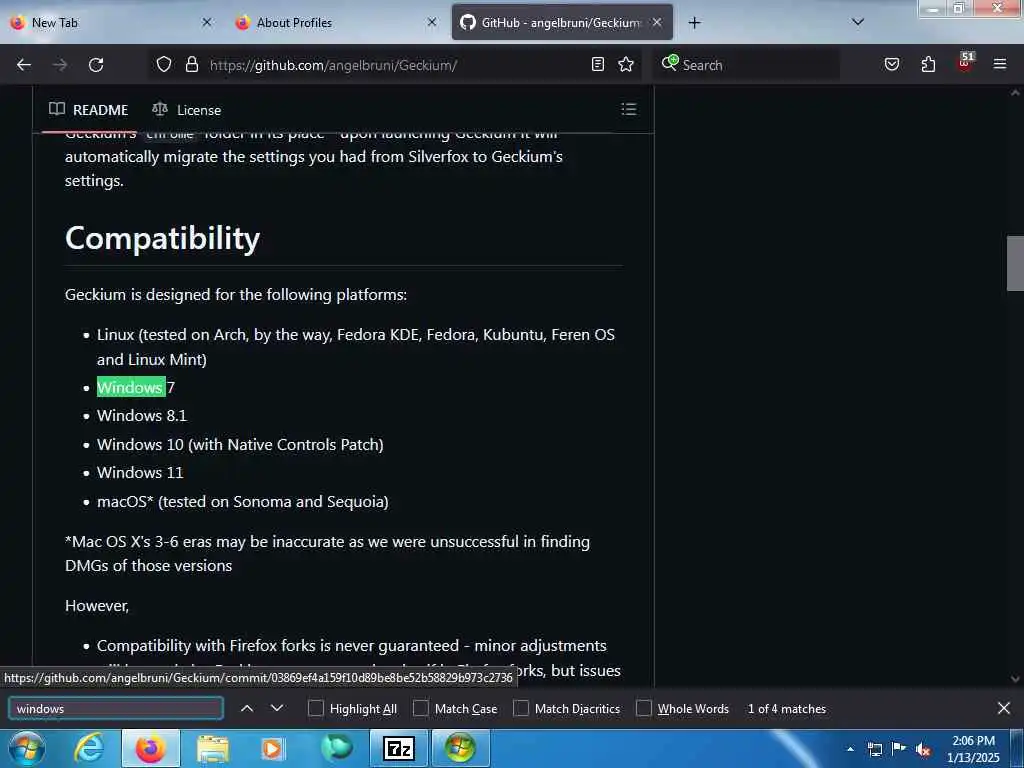
Task: Expand the list all tabs dropdown arrow
Action: pos(858,22)
